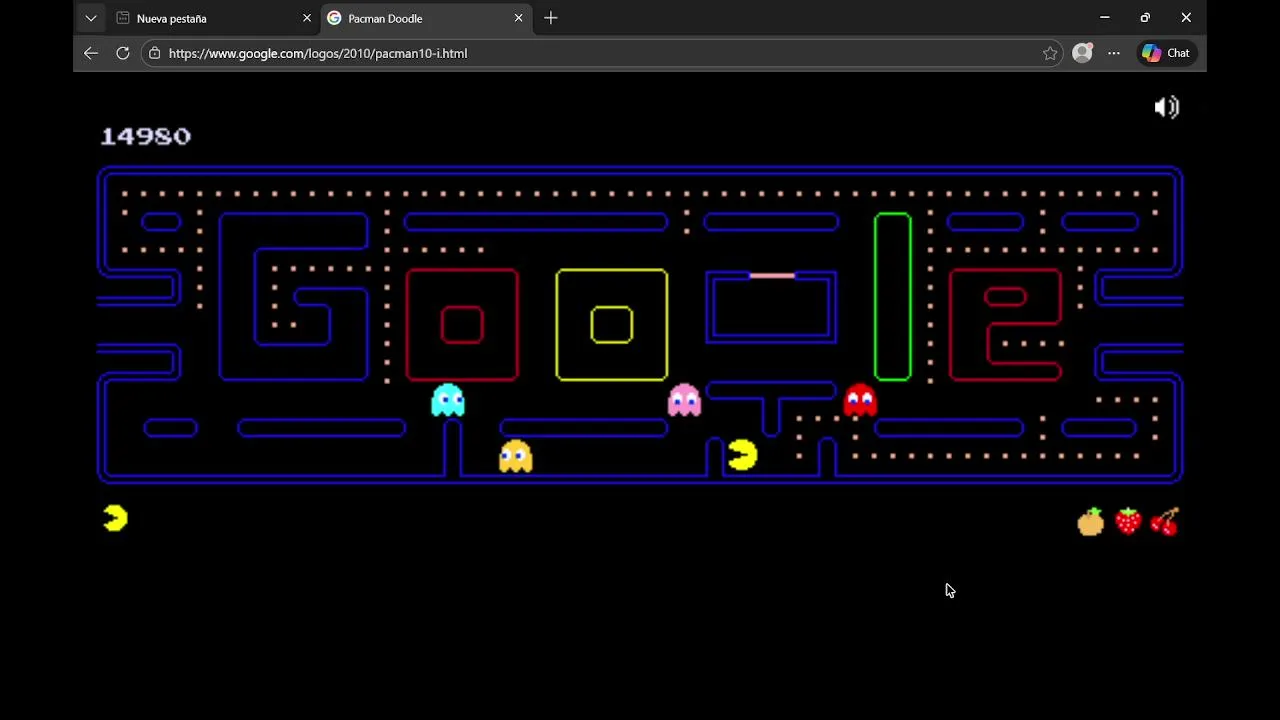Restore down the browser window

point(1145,18)
